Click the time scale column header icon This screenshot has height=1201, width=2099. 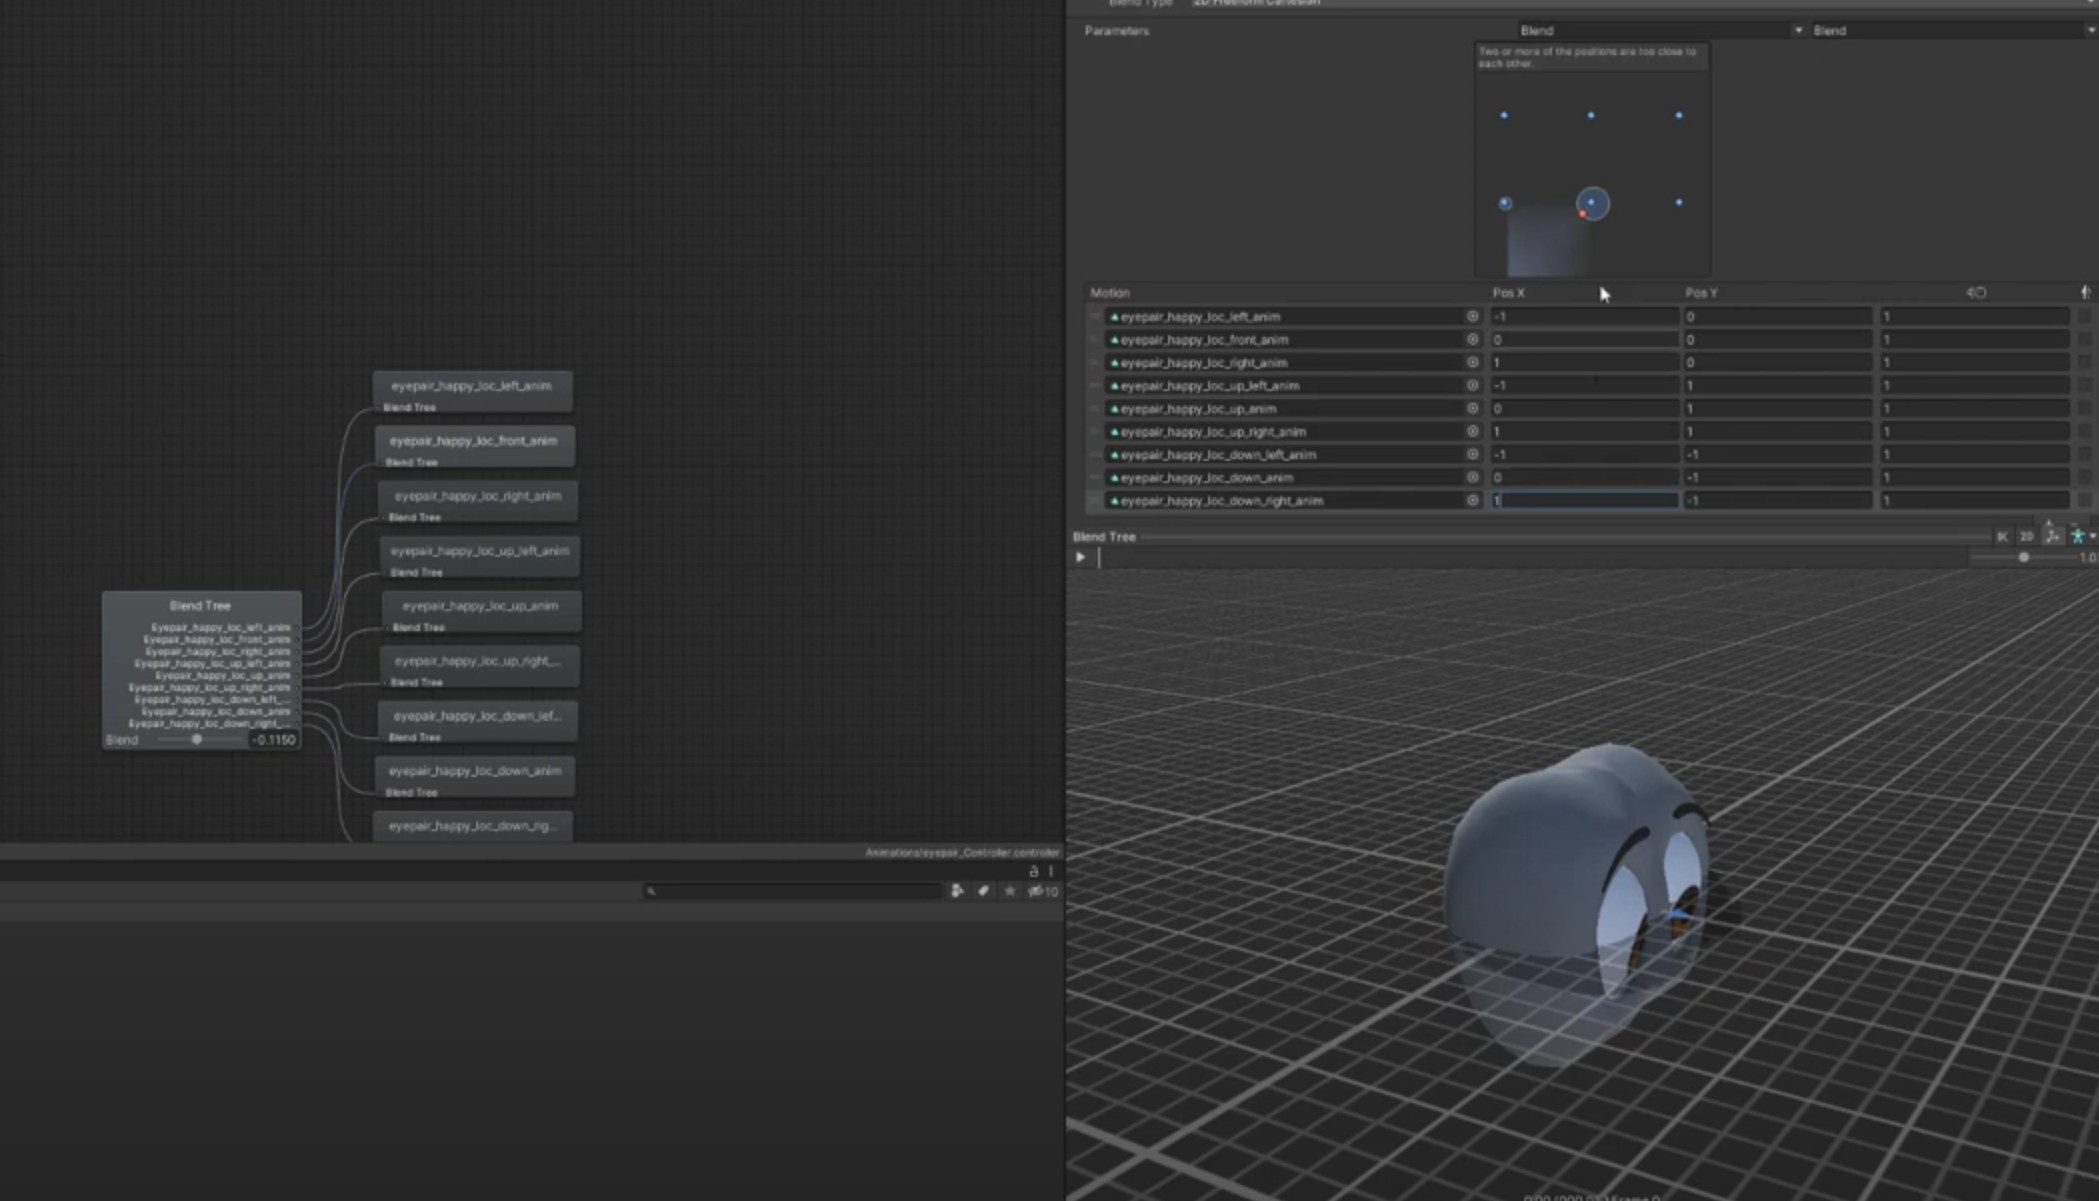pyautogui.click(x=1976, y=293)
